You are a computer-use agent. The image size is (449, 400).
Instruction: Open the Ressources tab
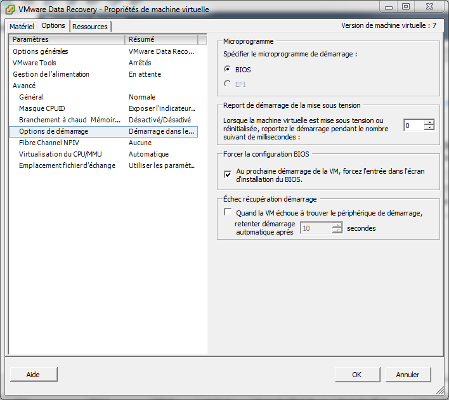[x=90, y=26]
